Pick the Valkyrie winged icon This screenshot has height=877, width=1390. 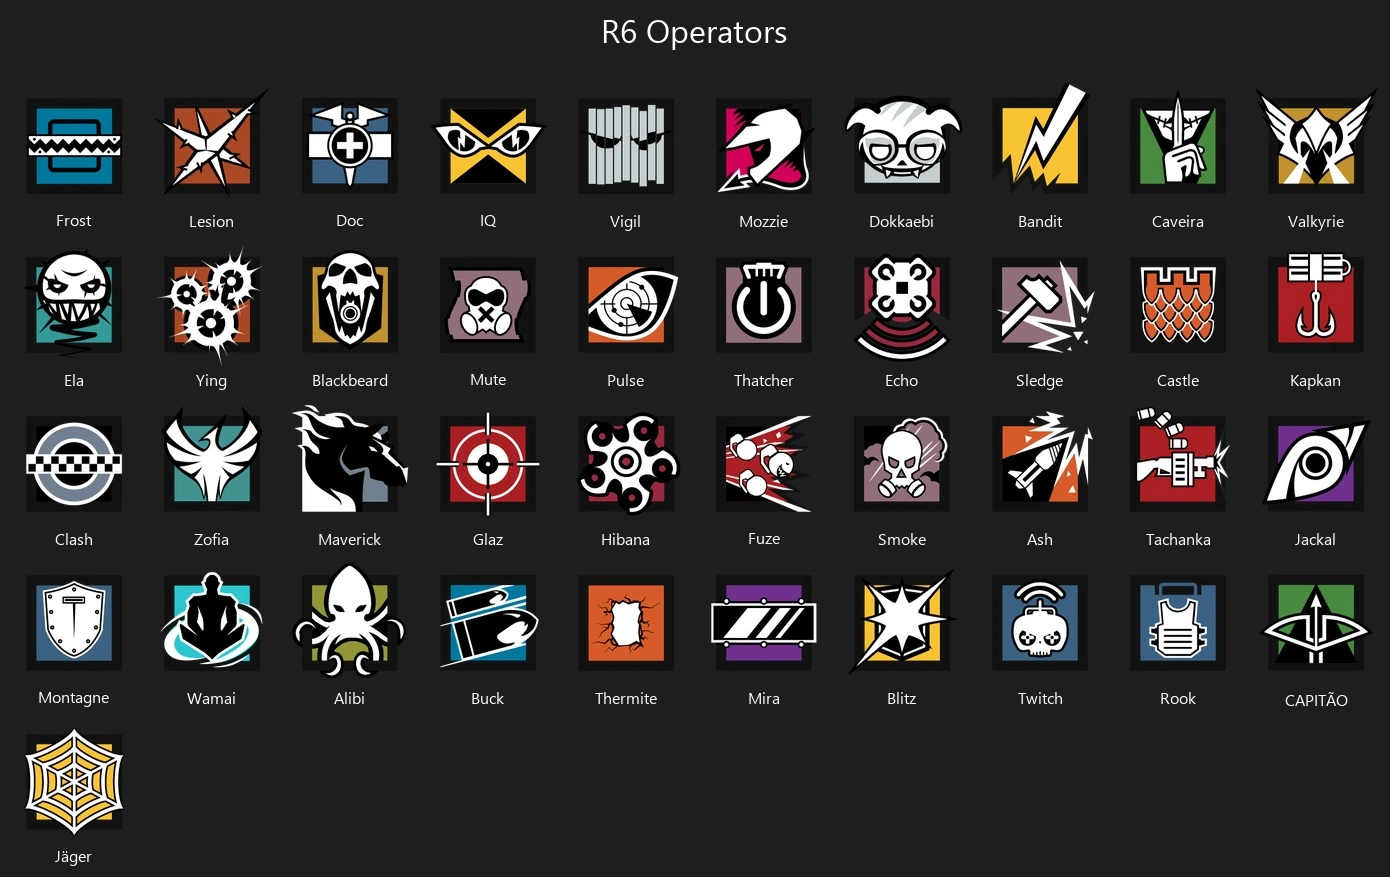coord(1316,140)
